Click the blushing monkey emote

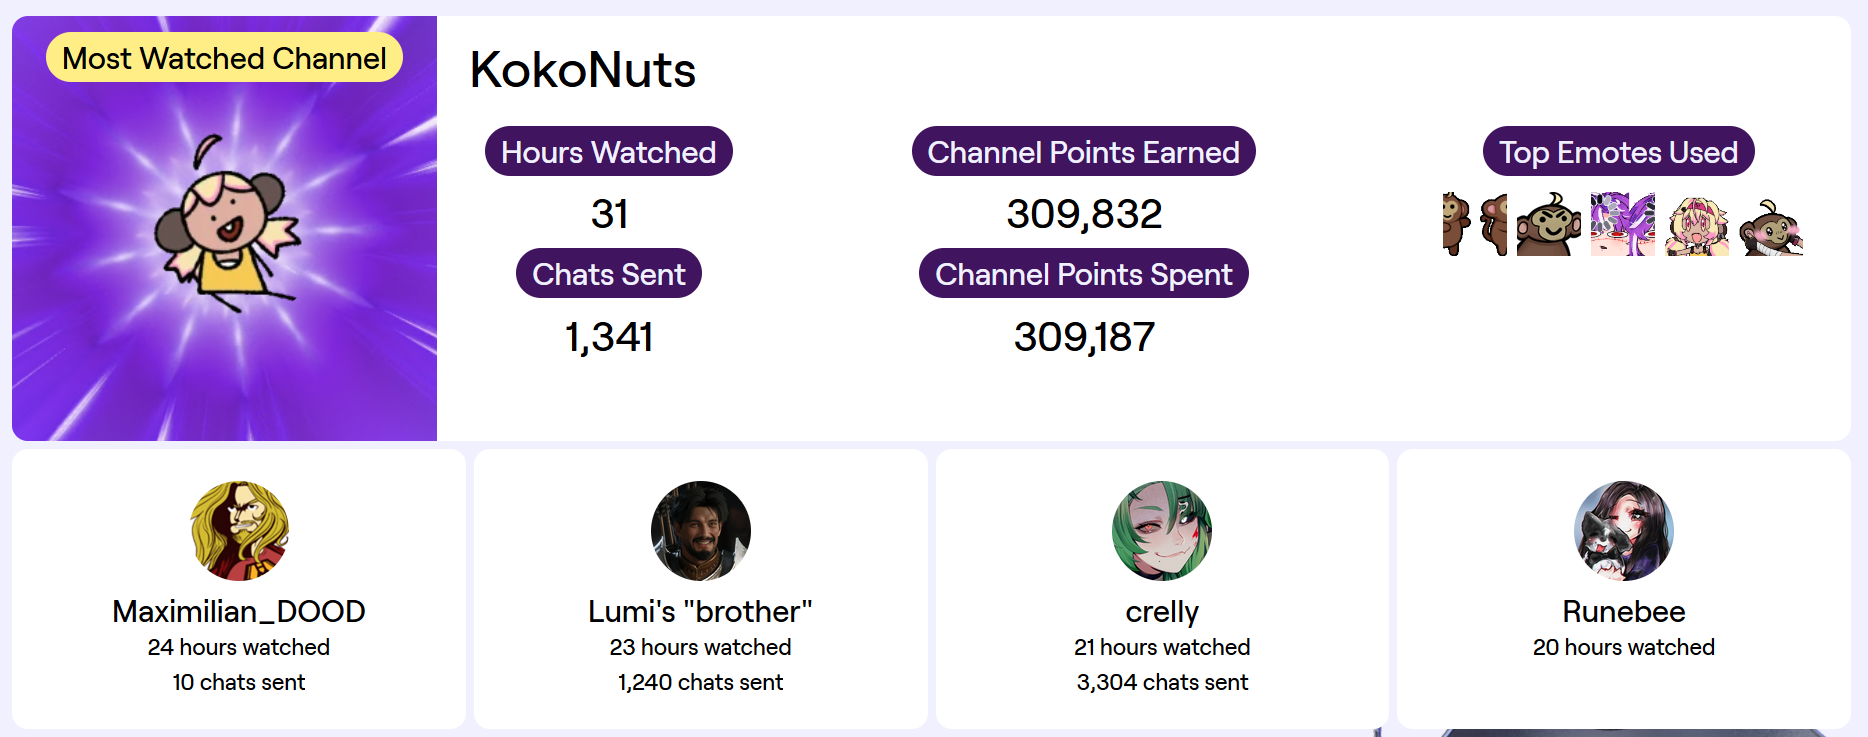point(1770,226)
